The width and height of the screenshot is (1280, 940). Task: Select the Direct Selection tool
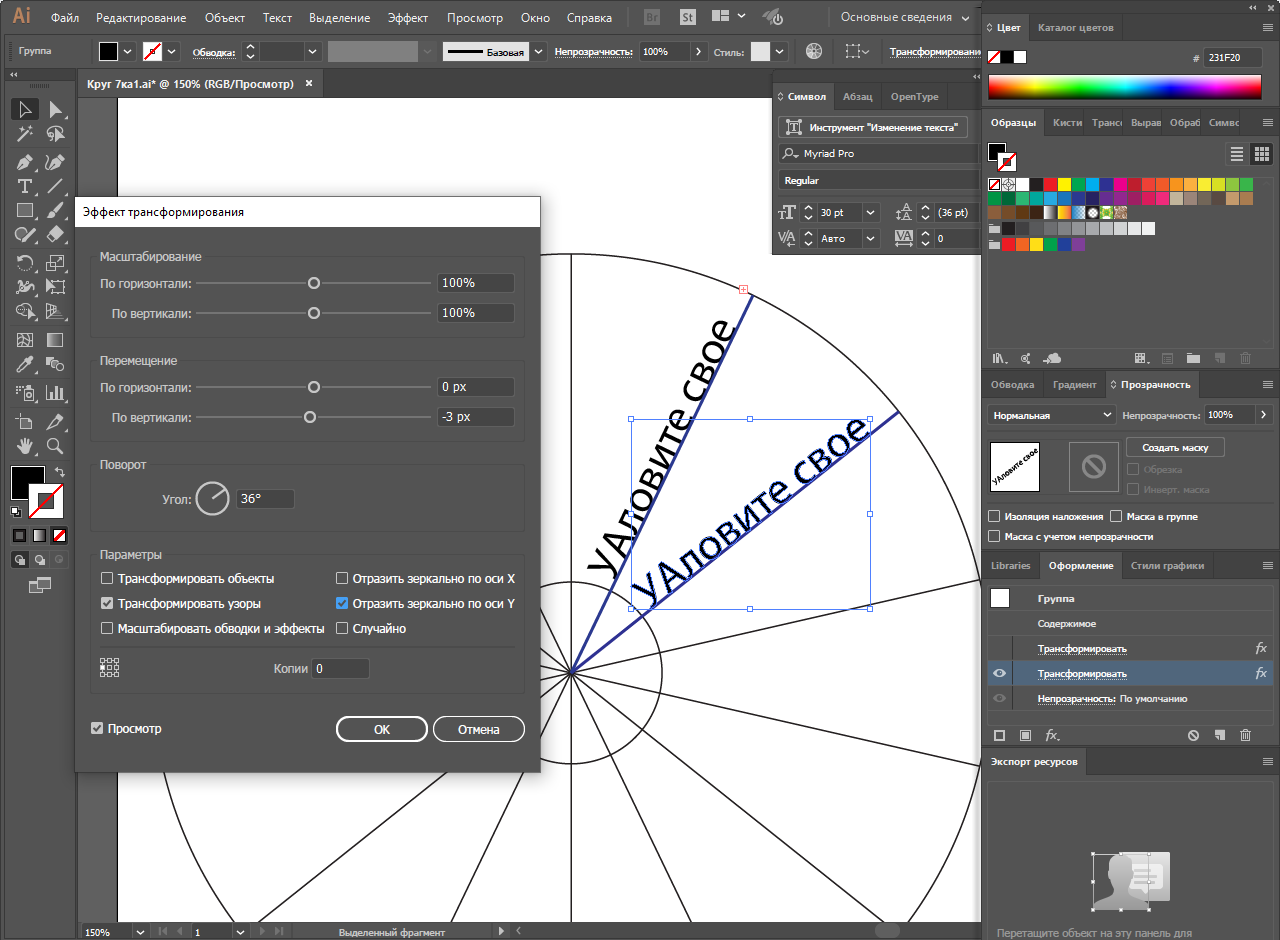55,109
